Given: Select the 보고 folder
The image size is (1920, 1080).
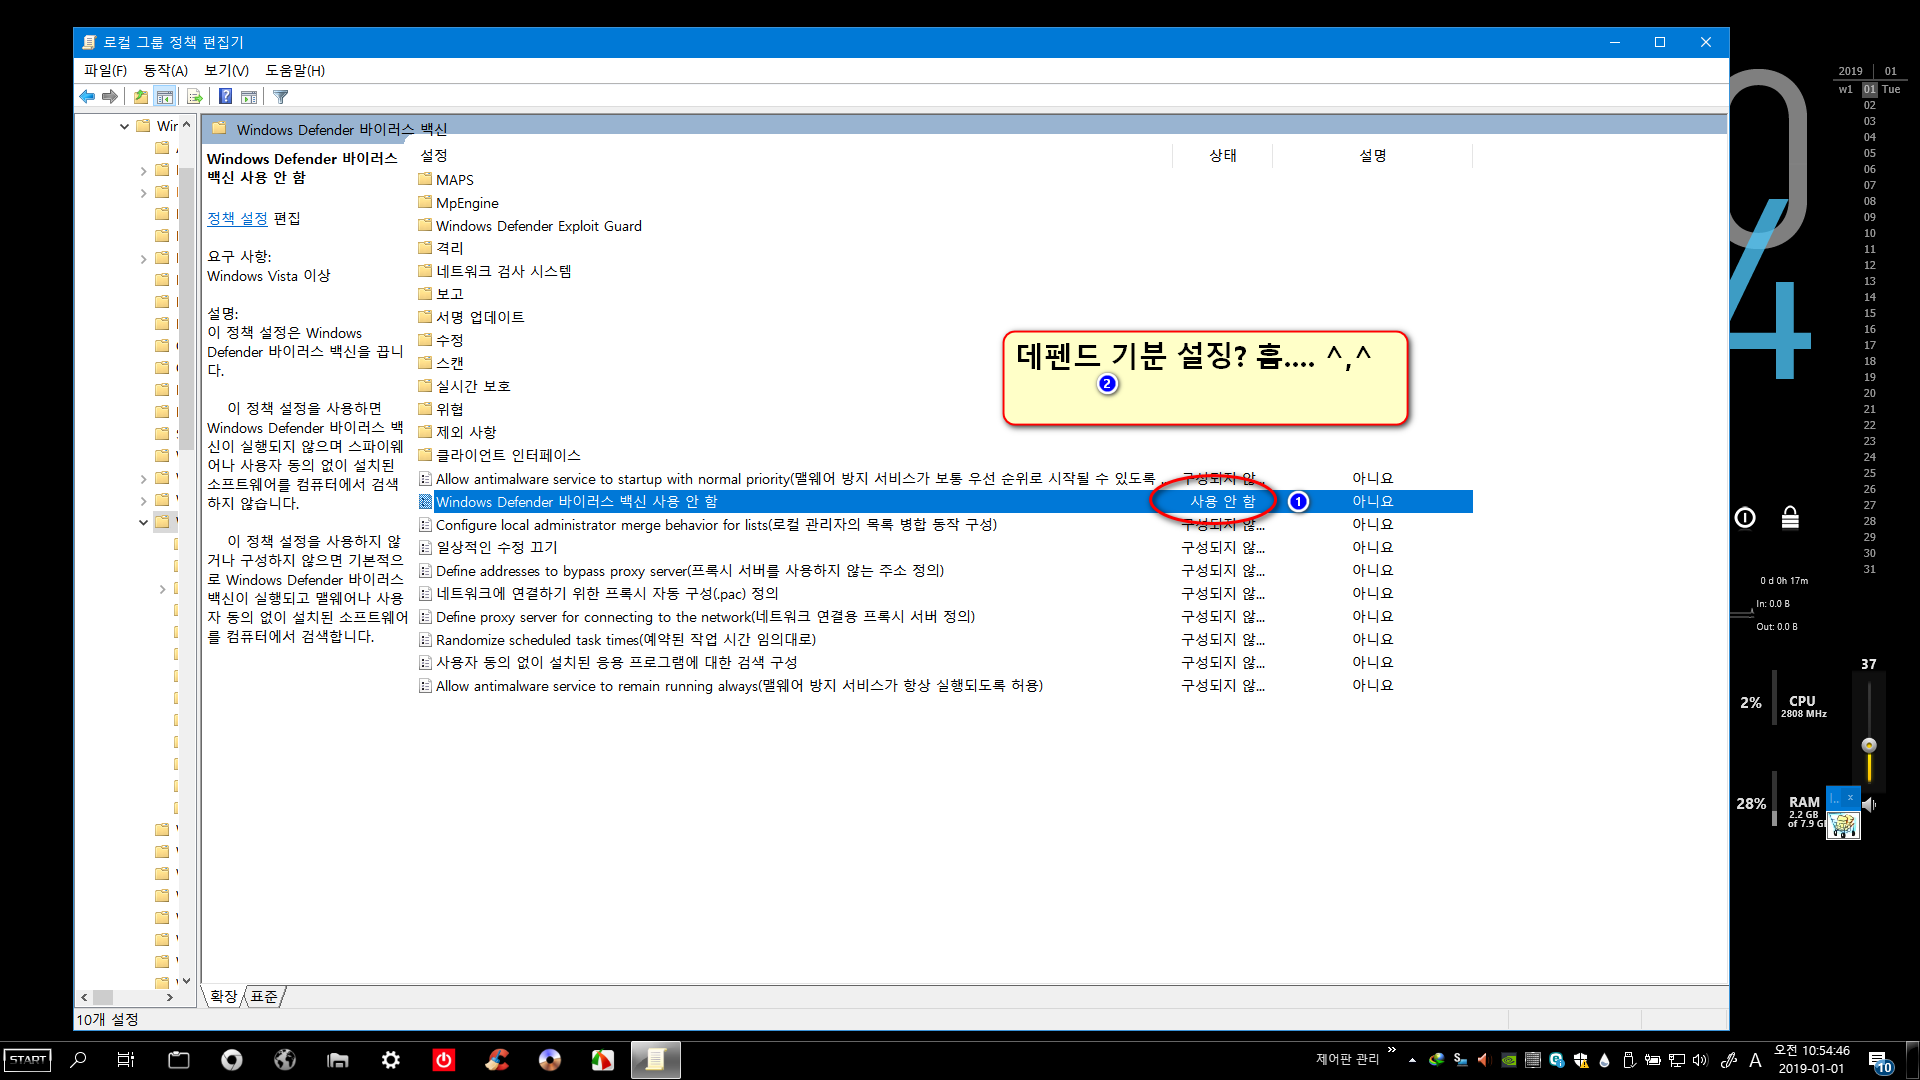Looking at the screenshot, I should click(x=441, y=294).
